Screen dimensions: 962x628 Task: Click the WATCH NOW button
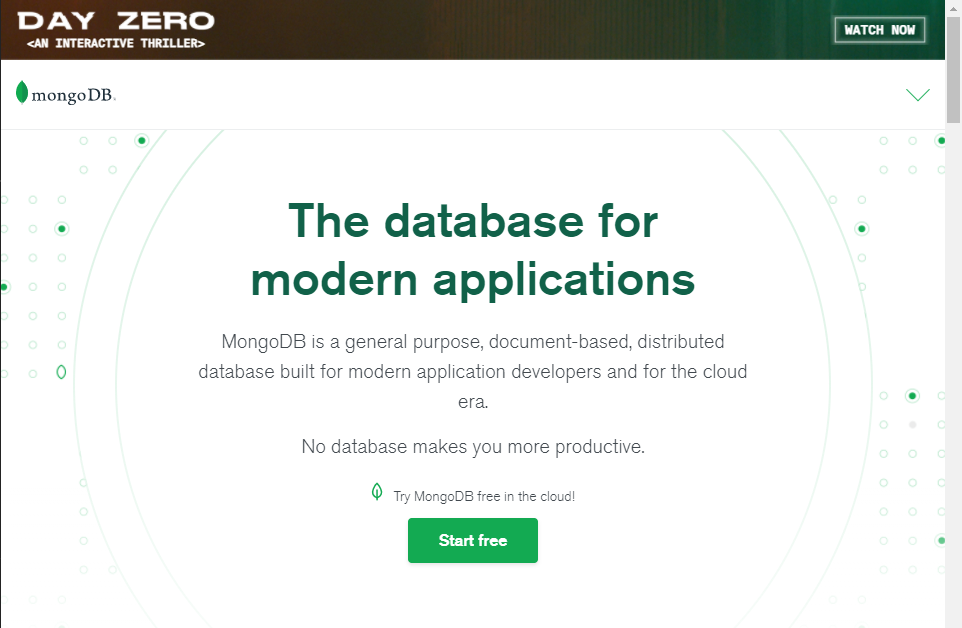(x=880, y=29)
